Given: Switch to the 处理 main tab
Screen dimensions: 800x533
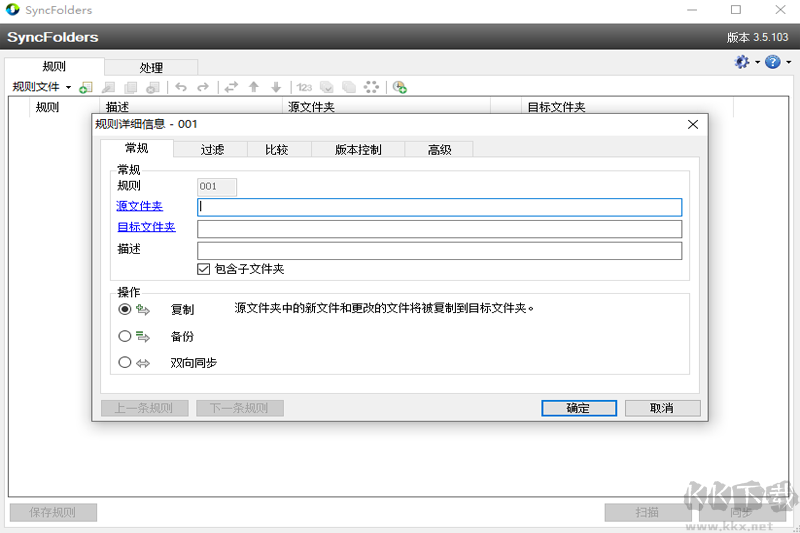Looking at the screenshot, I should [151, 67].
